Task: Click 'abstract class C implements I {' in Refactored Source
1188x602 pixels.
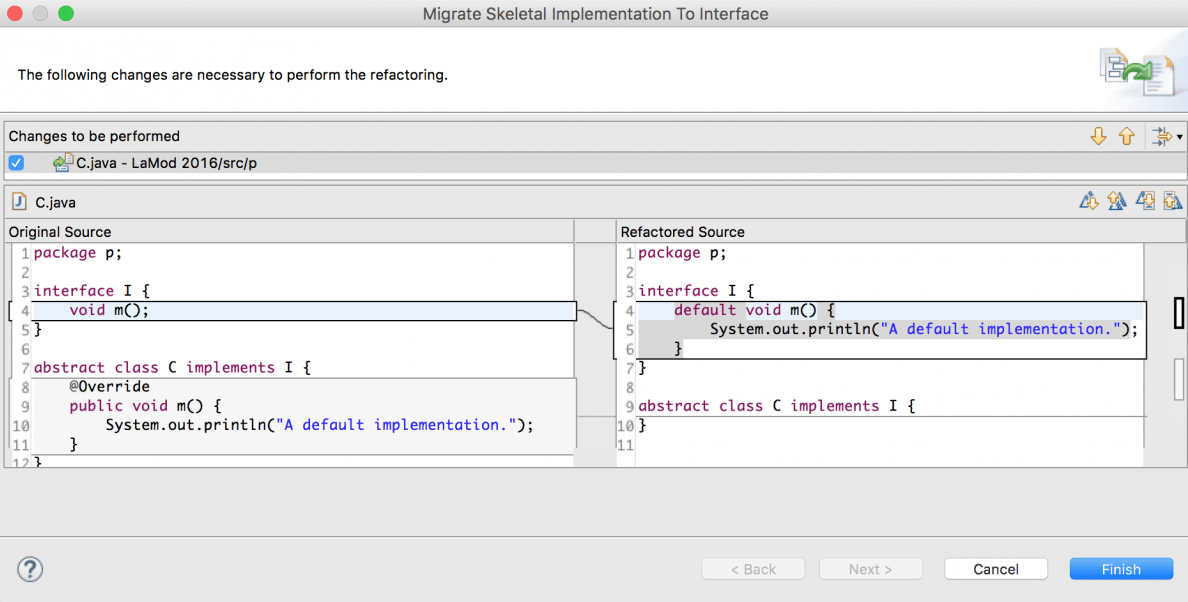Action: pyautogui.click(x=777, y=406)
